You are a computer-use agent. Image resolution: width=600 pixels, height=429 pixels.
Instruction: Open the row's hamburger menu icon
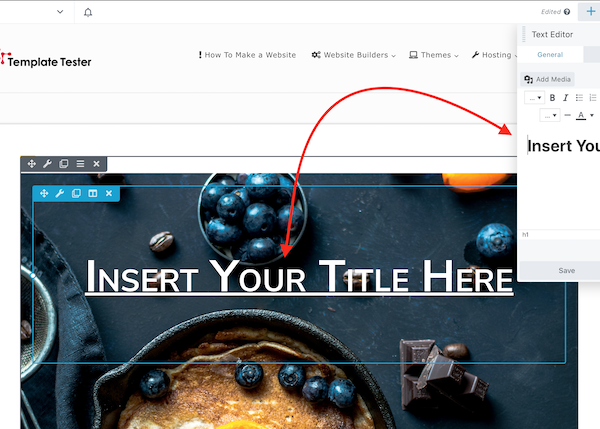pos(80,164)
